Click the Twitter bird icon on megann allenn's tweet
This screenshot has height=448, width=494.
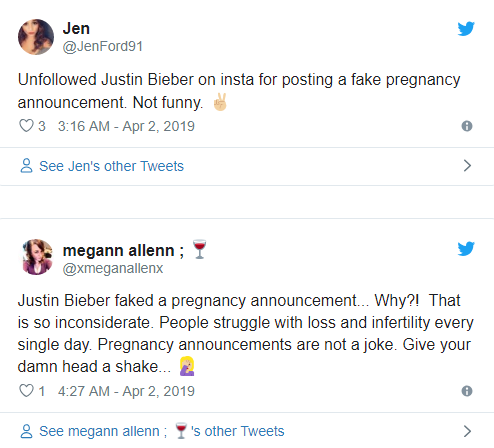point(466,249)
